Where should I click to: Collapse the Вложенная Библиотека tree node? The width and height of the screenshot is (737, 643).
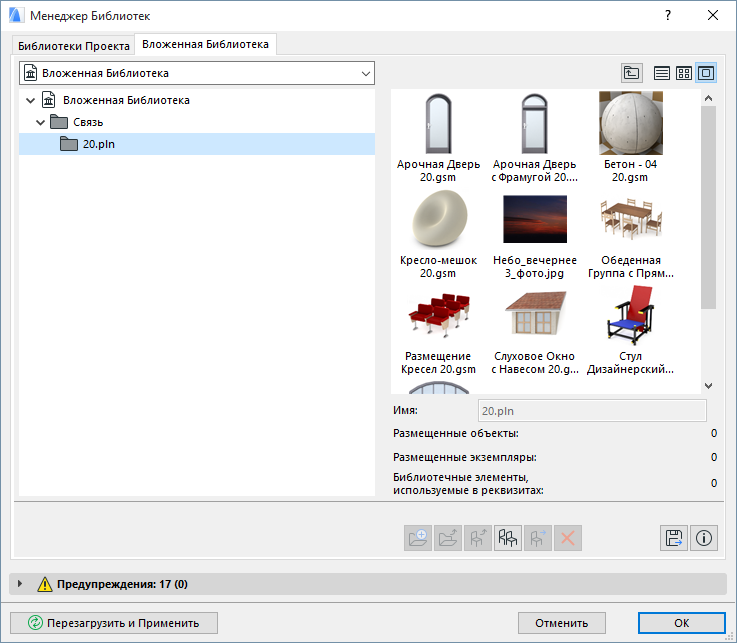31,100
